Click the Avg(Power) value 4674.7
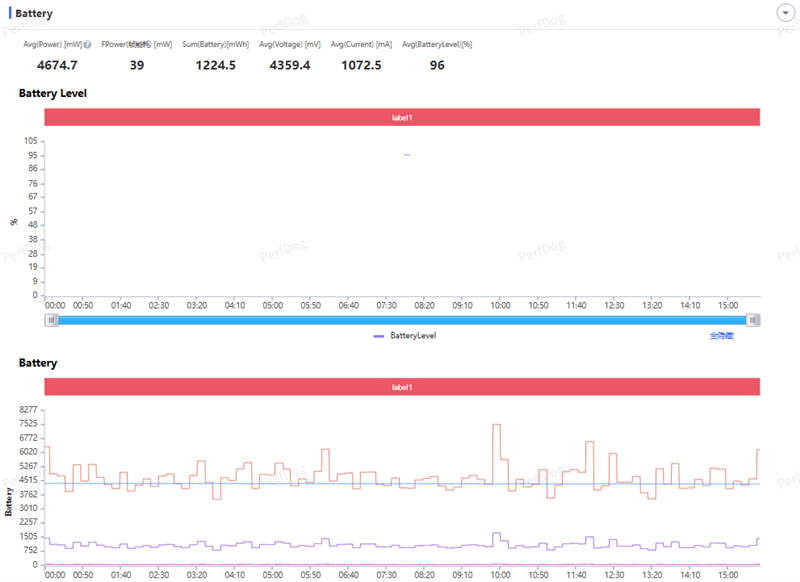Image resolution: width=800 pixels, height=582 pixels. coord(57,65)
